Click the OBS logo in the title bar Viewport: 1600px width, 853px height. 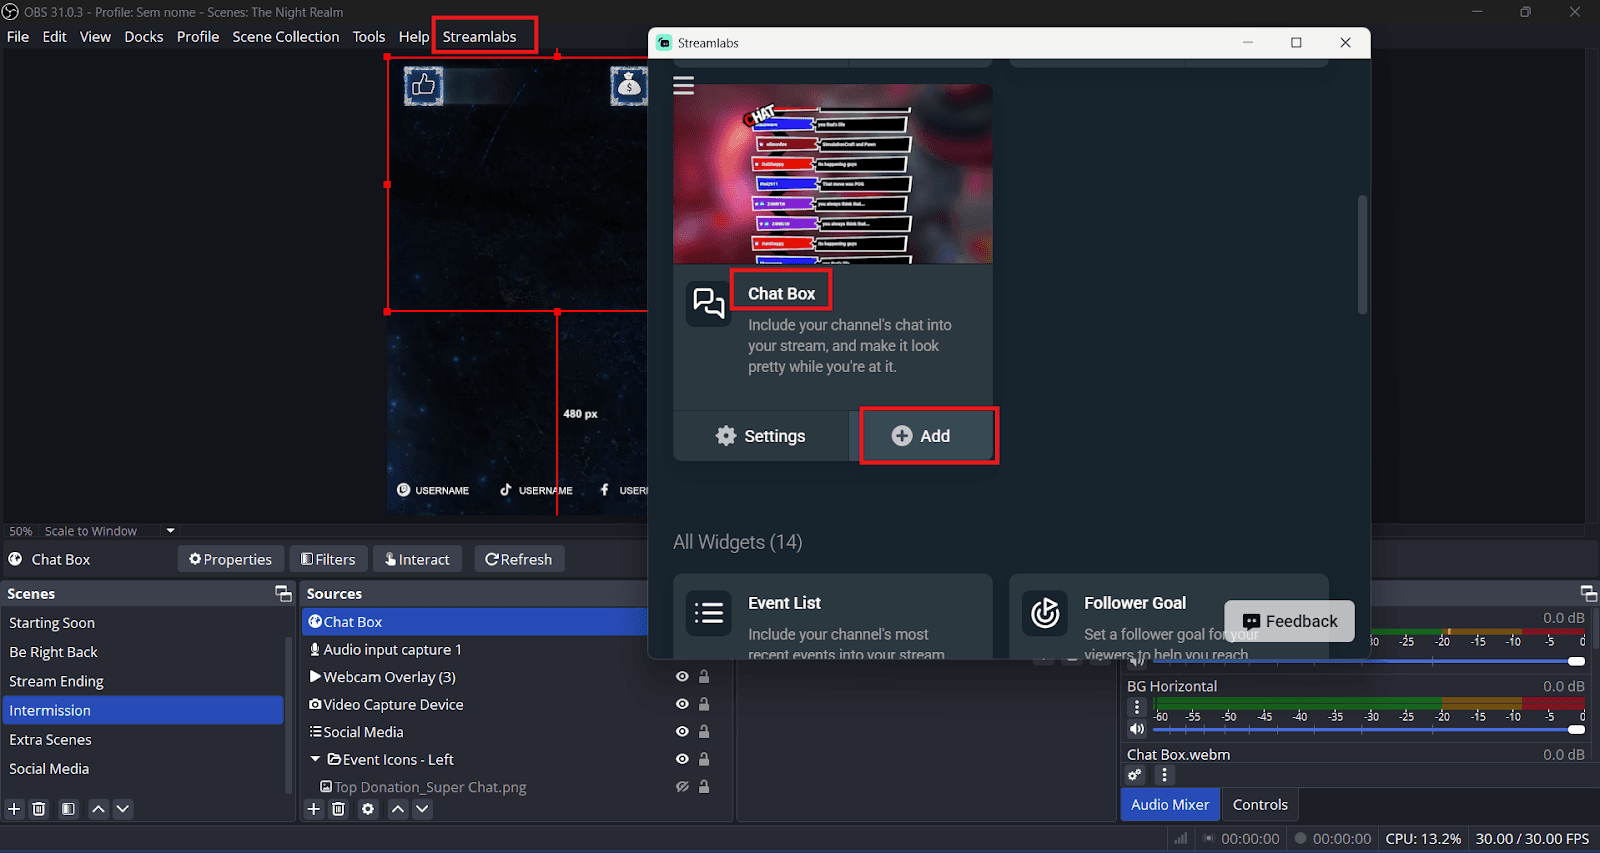[11, 12]
